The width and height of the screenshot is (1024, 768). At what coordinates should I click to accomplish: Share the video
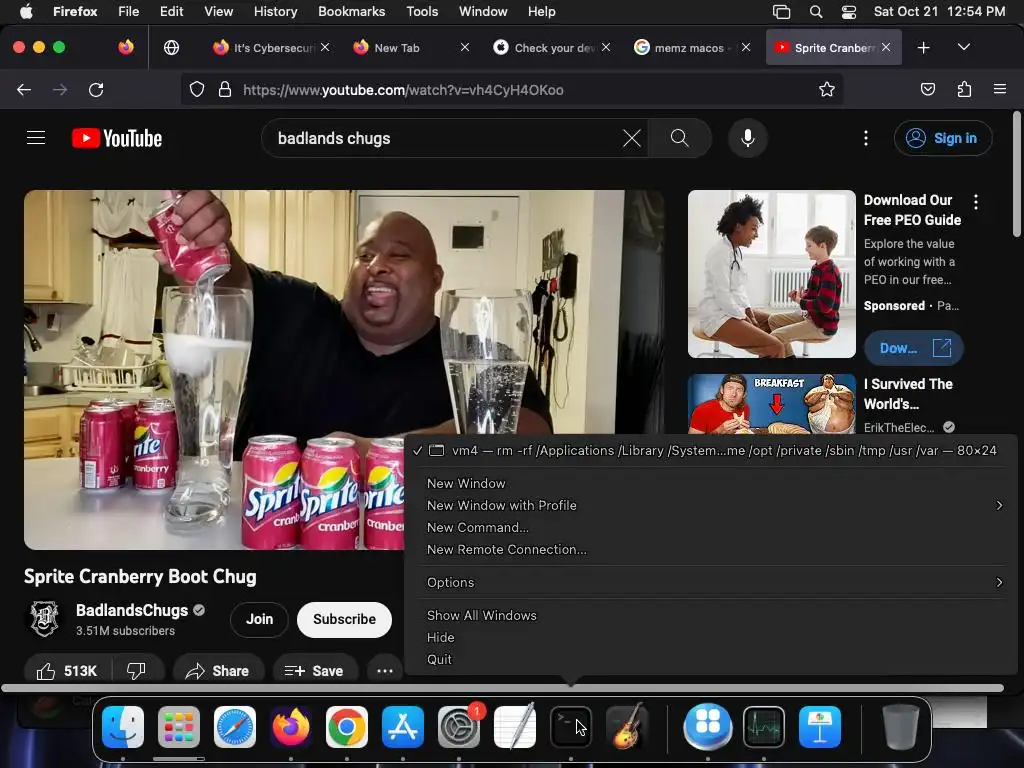click(x=218, y=671)
